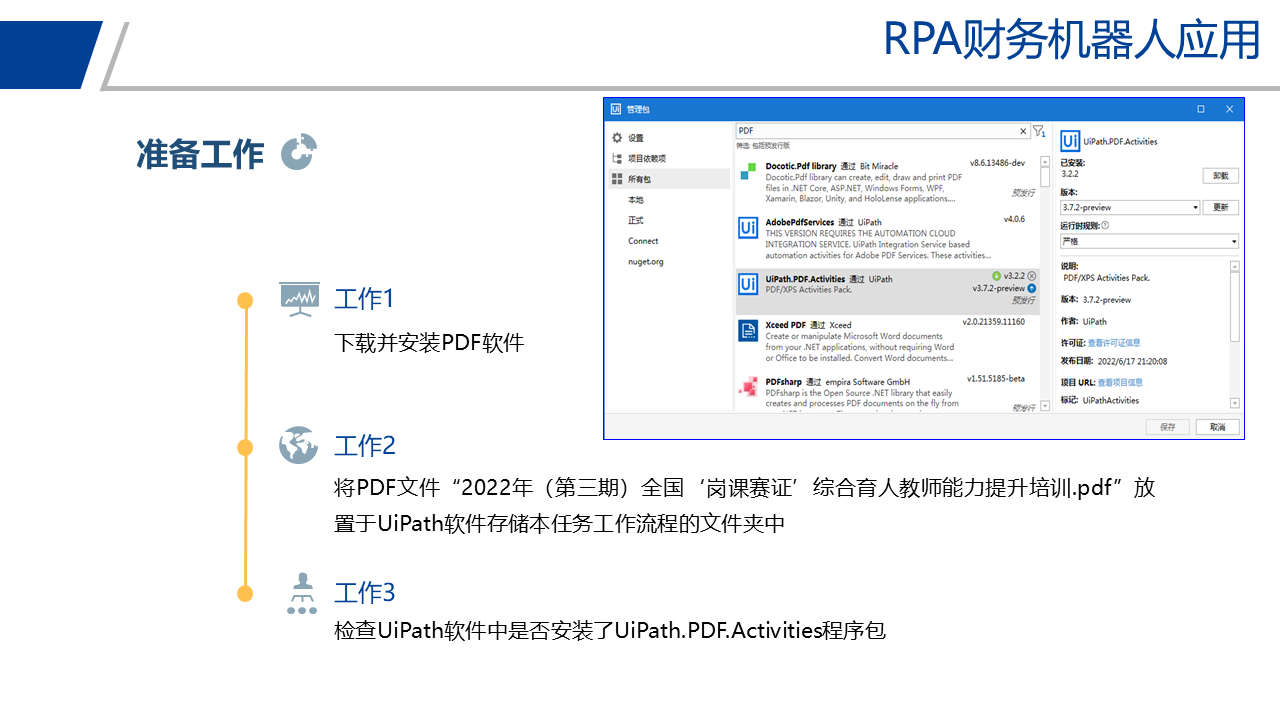1280x720 pixels.
Task: Select the 所有包 grid icon
Action: pos(617,179)
